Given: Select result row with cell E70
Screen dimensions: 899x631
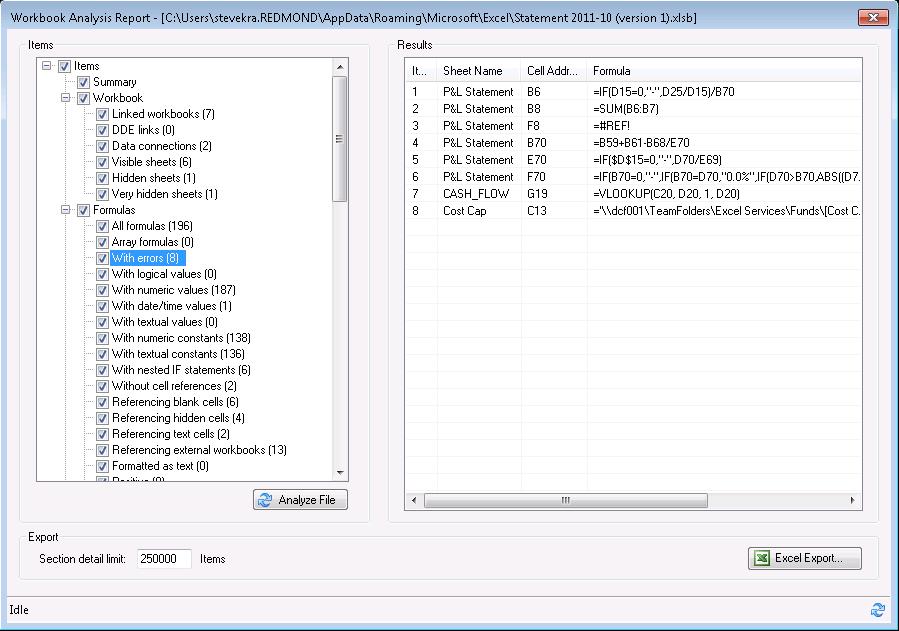Looking at the screenshot, I should click(633, 160).
